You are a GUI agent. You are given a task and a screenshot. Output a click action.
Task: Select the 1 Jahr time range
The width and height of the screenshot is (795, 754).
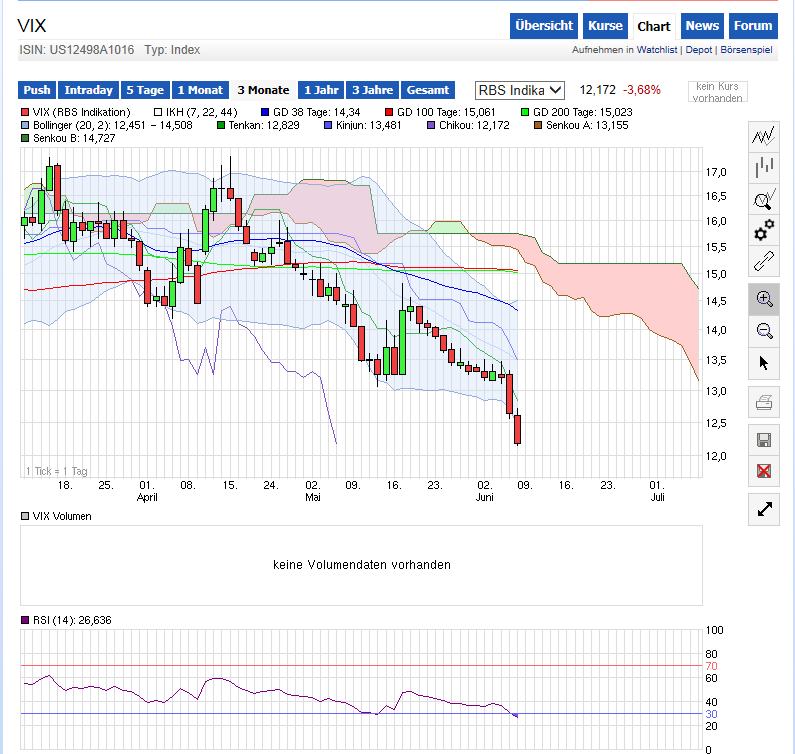coord(321,90)
